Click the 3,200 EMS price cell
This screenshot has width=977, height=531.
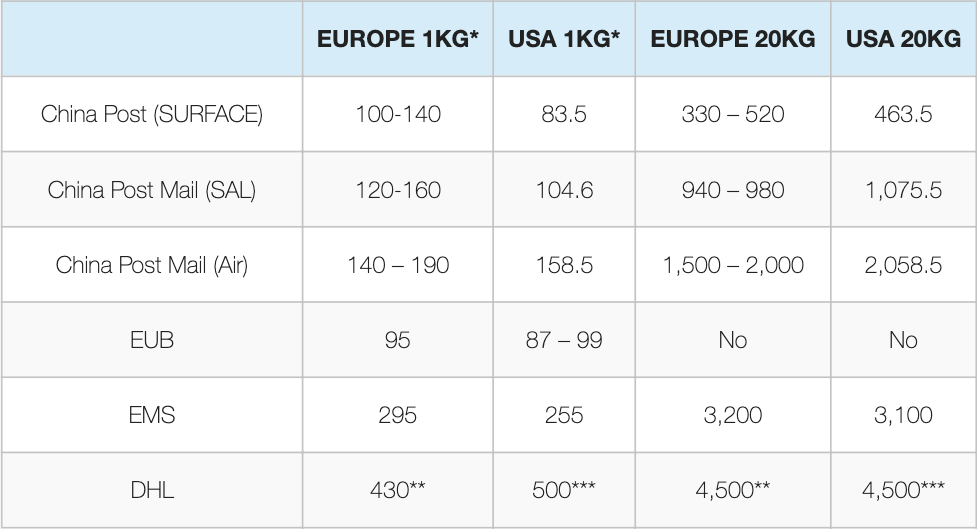point(733,414)
